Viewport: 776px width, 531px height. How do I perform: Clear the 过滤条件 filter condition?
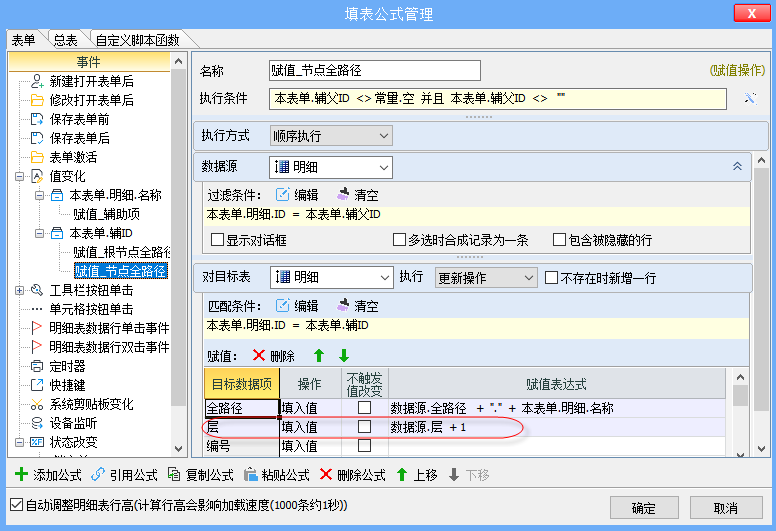click(x=357, y=195)
